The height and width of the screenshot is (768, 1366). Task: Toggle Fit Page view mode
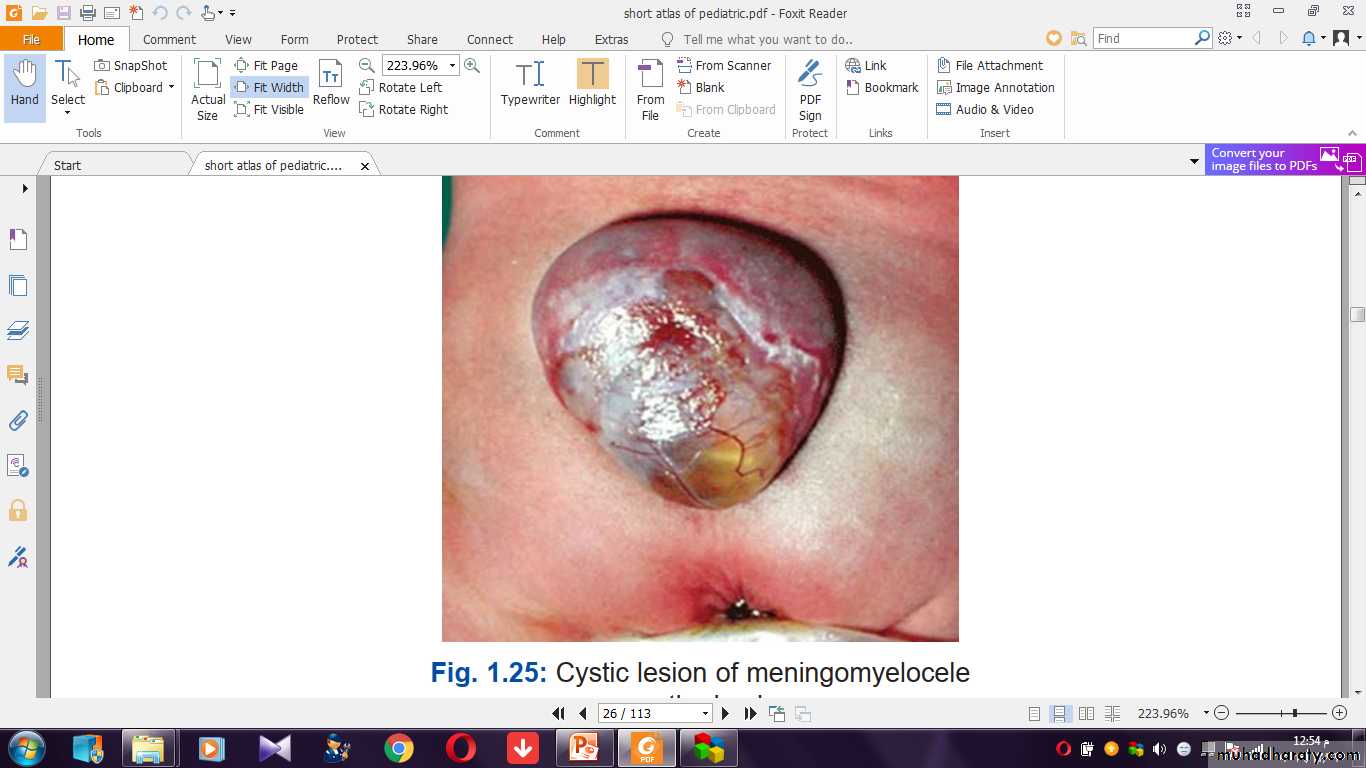(266, 65)
